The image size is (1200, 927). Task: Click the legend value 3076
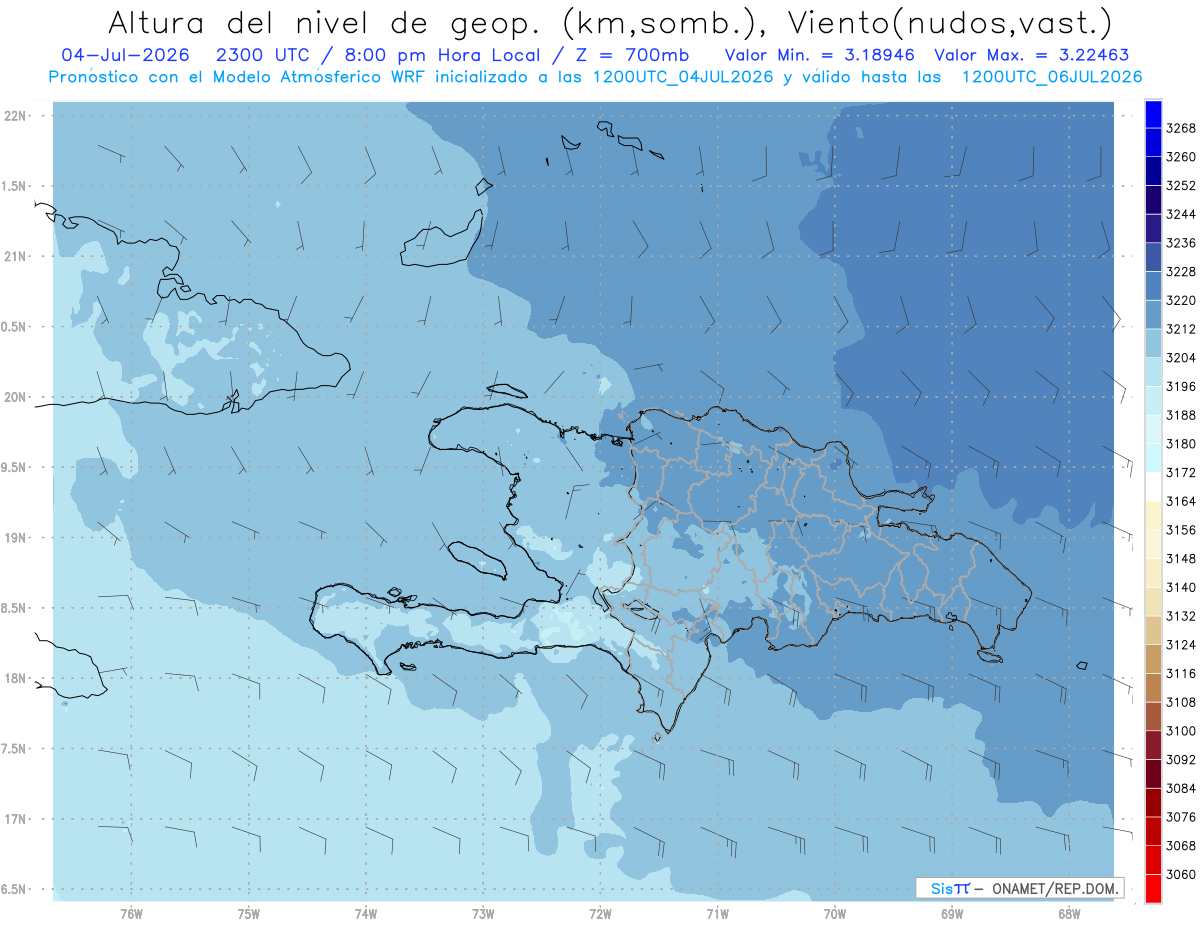(1180, 817)
